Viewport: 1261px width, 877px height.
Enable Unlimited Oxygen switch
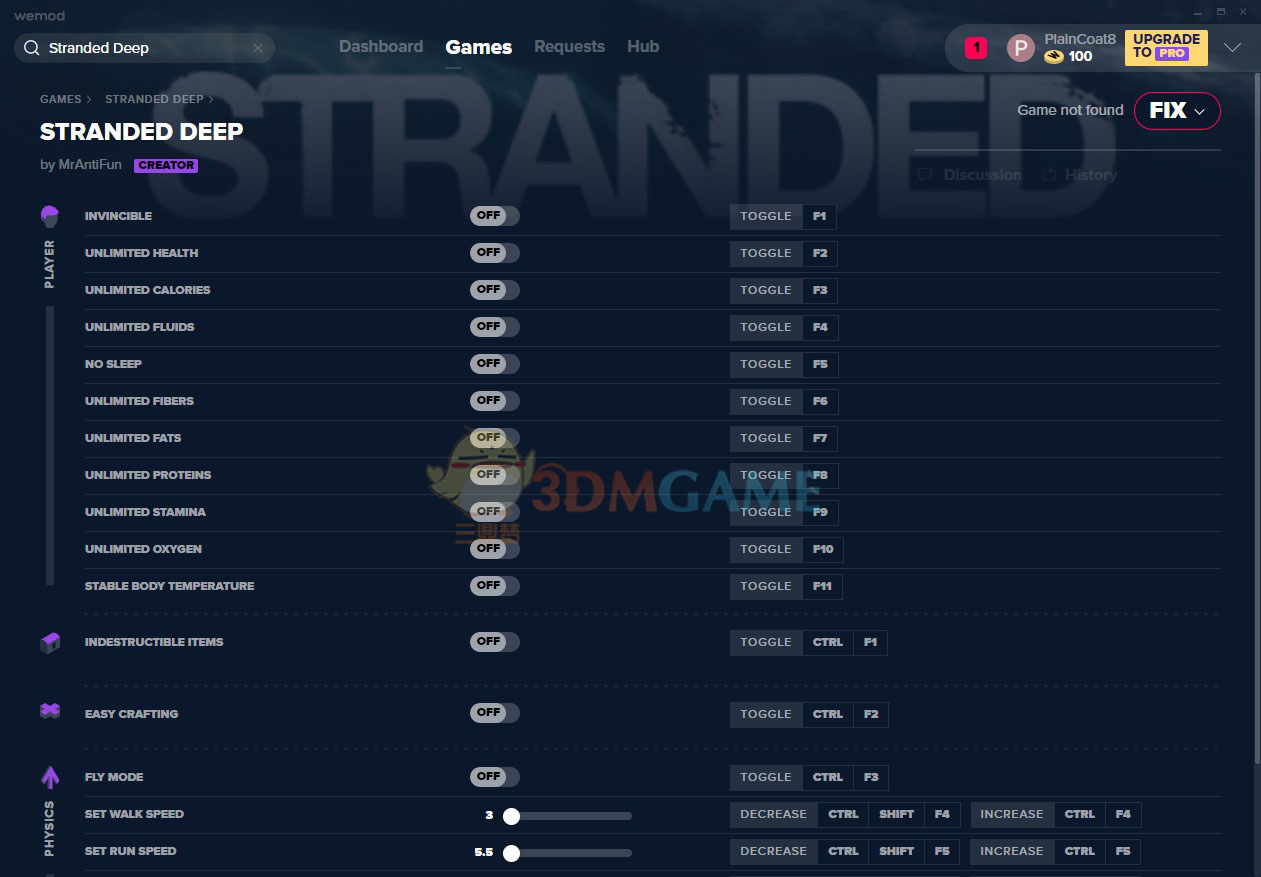(x=495, y=549)
